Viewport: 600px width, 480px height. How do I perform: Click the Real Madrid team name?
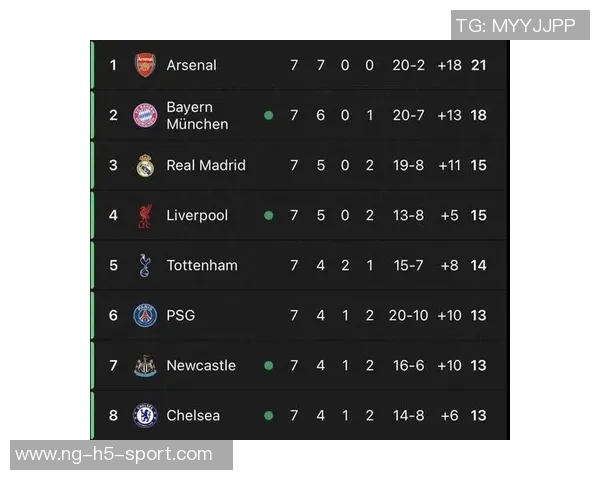(205, 165)
